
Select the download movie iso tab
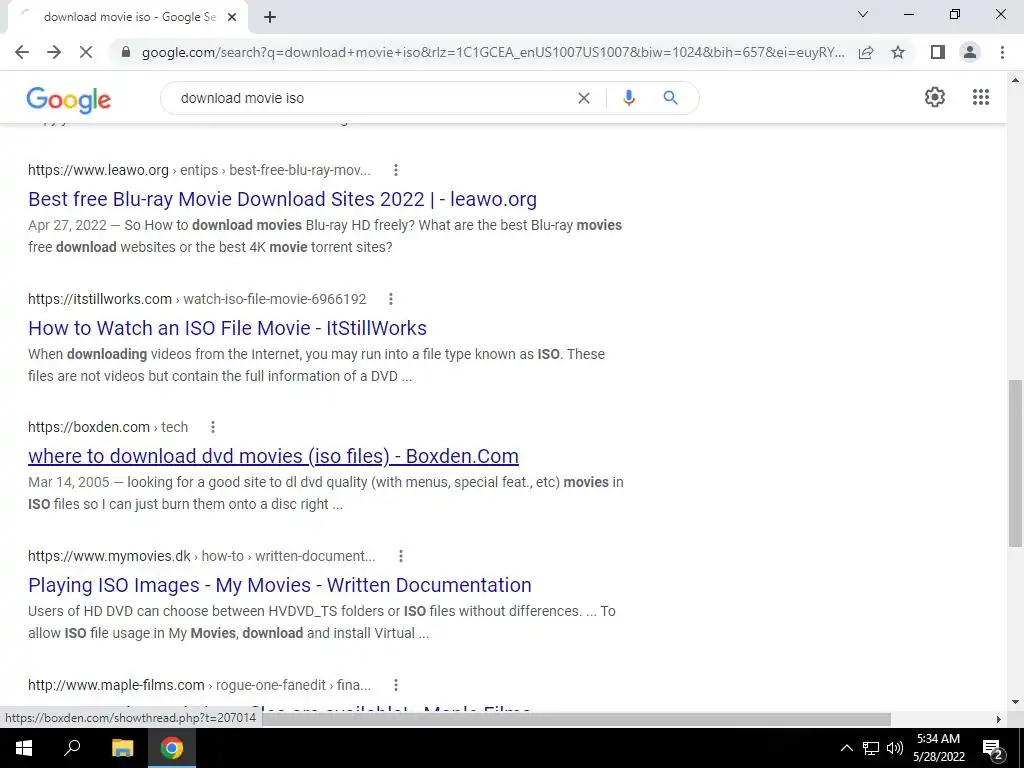click(127, 18)
